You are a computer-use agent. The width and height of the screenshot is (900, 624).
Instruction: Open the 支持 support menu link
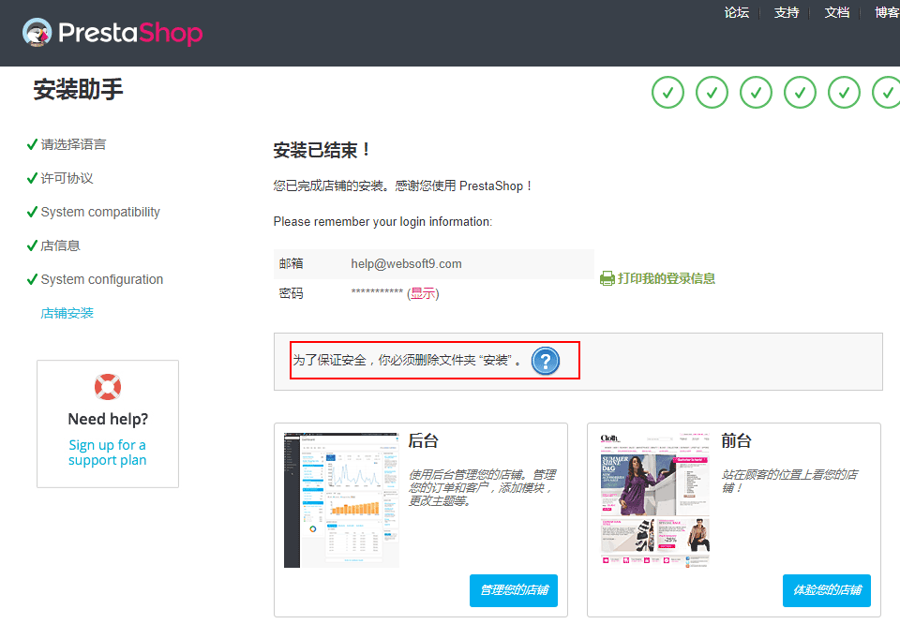coord(786,13)
